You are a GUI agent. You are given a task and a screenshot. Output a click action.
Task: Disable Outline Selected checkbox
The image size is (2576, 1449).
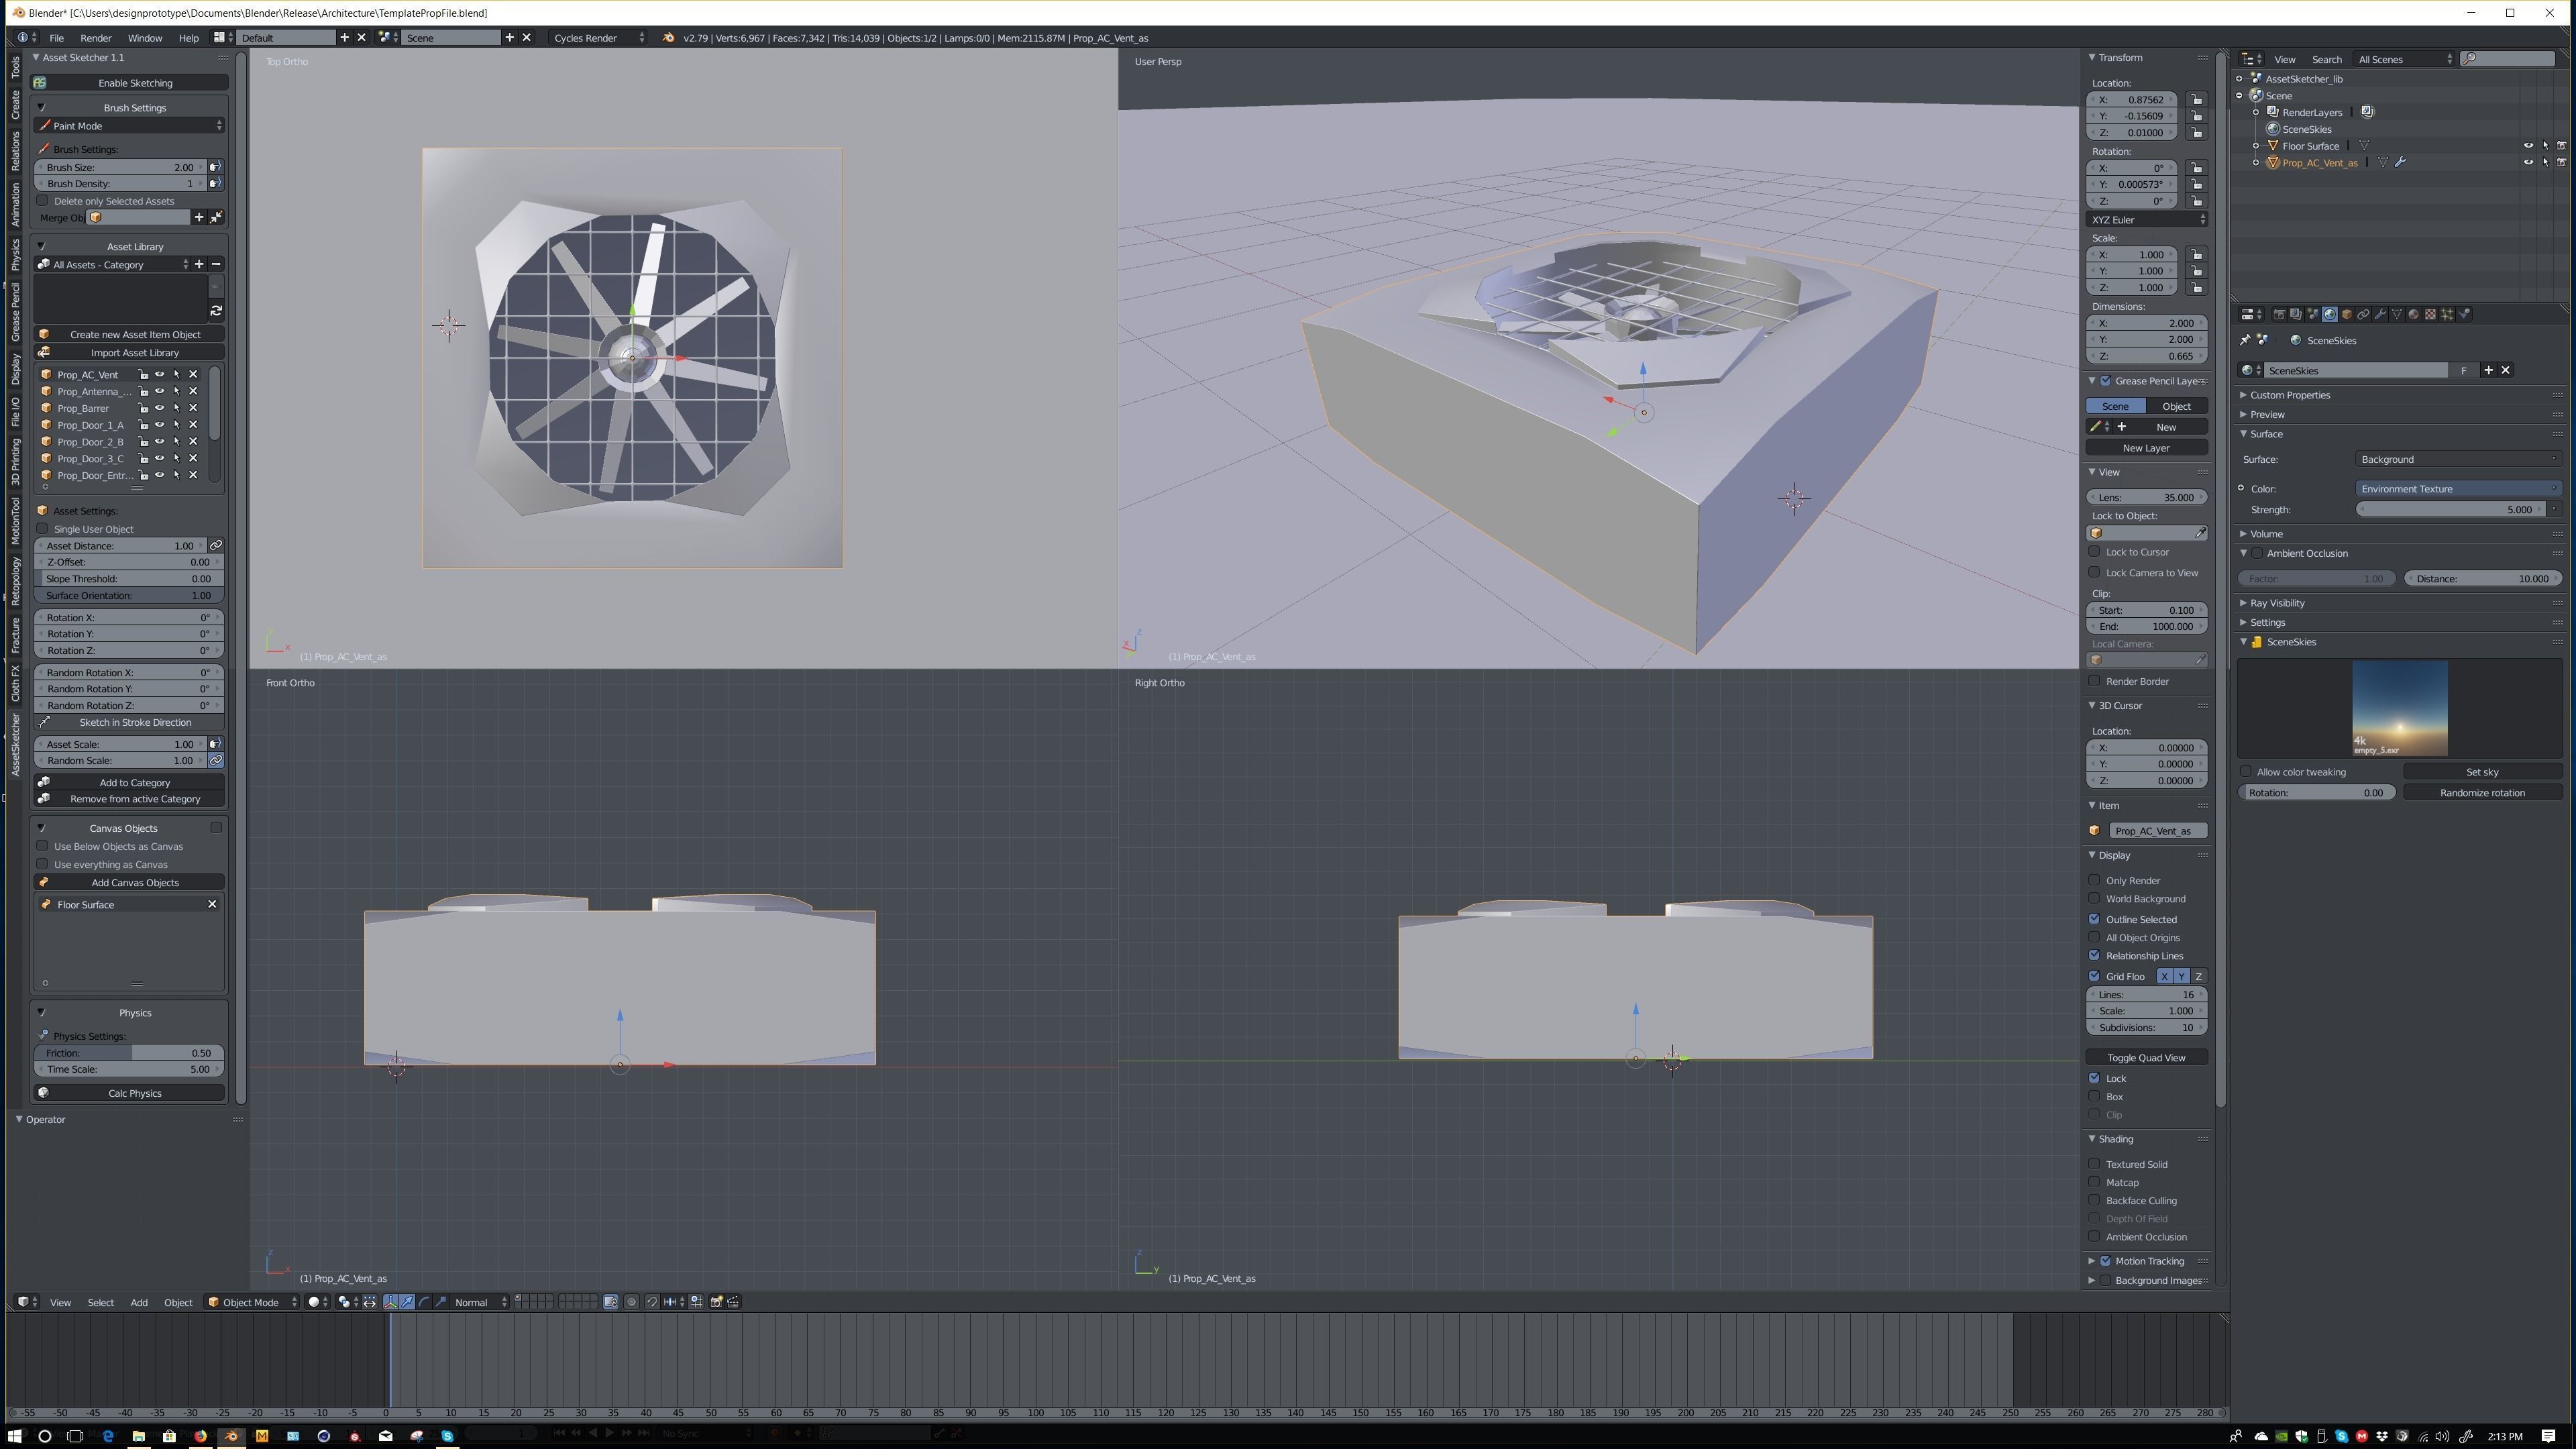(2094, 919)
